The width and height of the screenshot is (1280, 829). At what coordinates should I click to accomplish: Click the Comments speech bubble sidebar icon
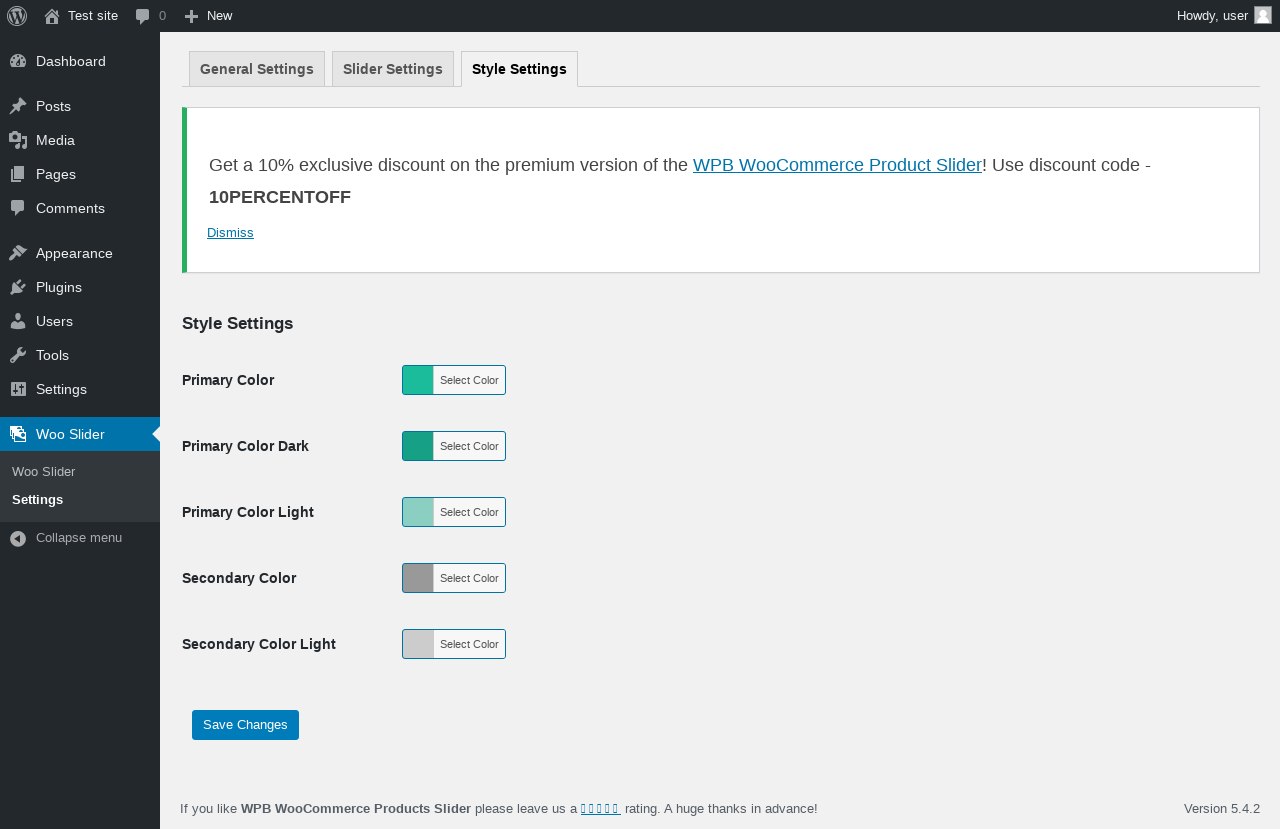click(x=18, y=208)
